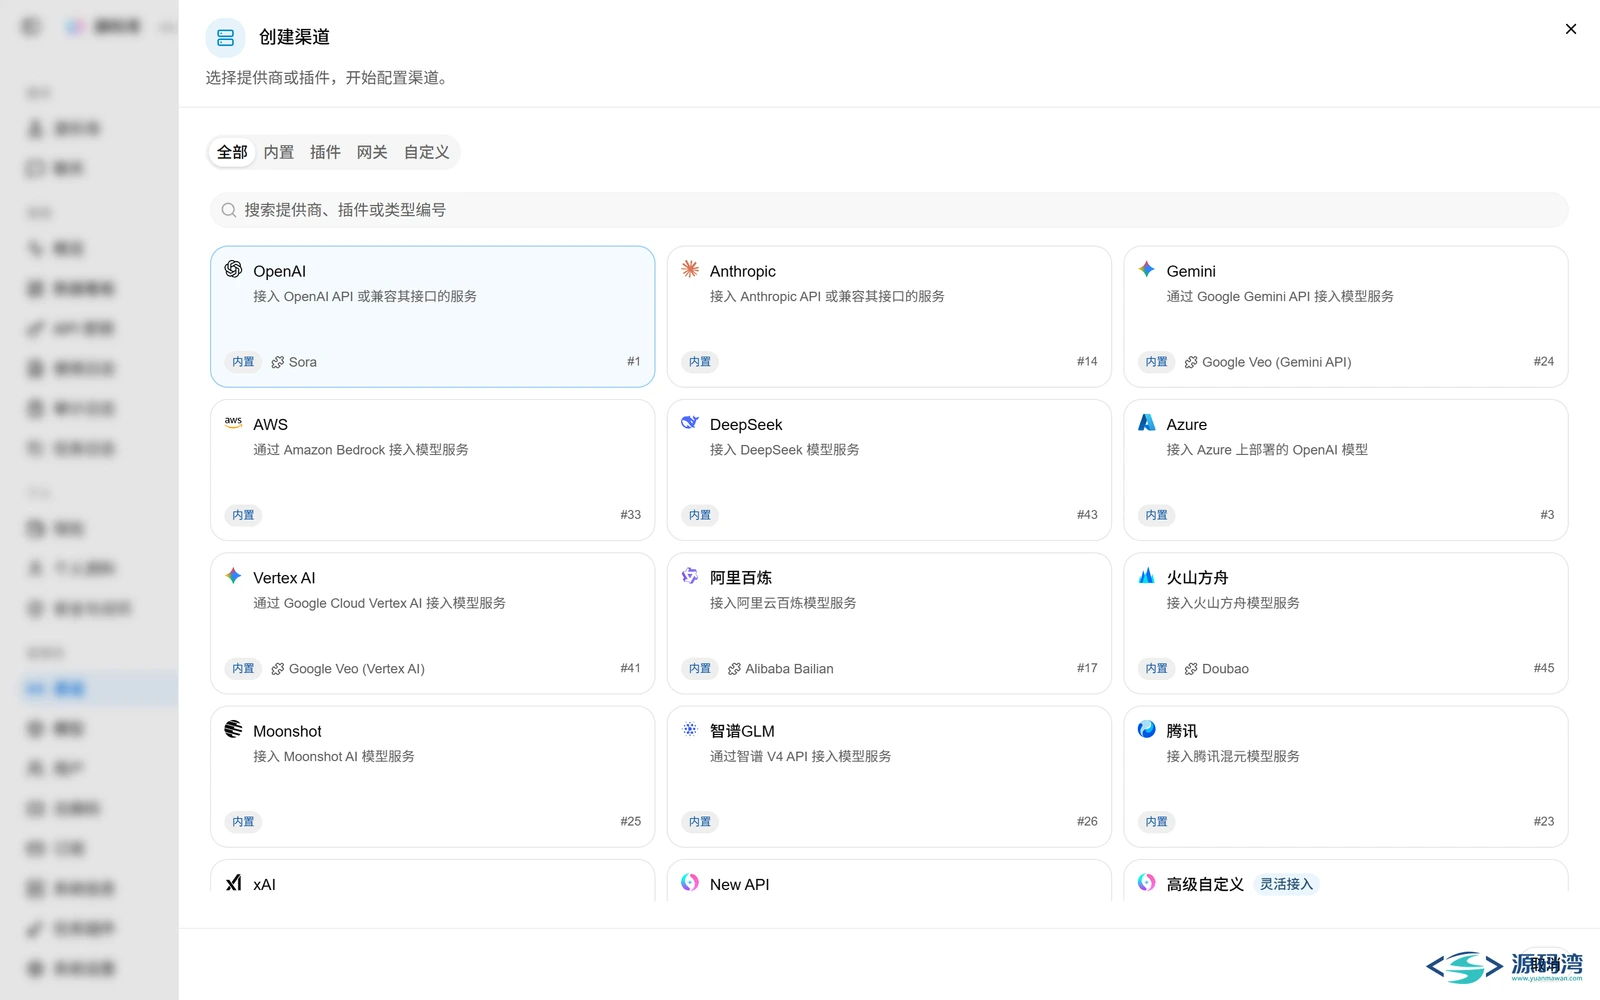This screenshot has width=1600, height=1000.
Task: Click the OpenAI logo icon
Action: click(233, 269)
